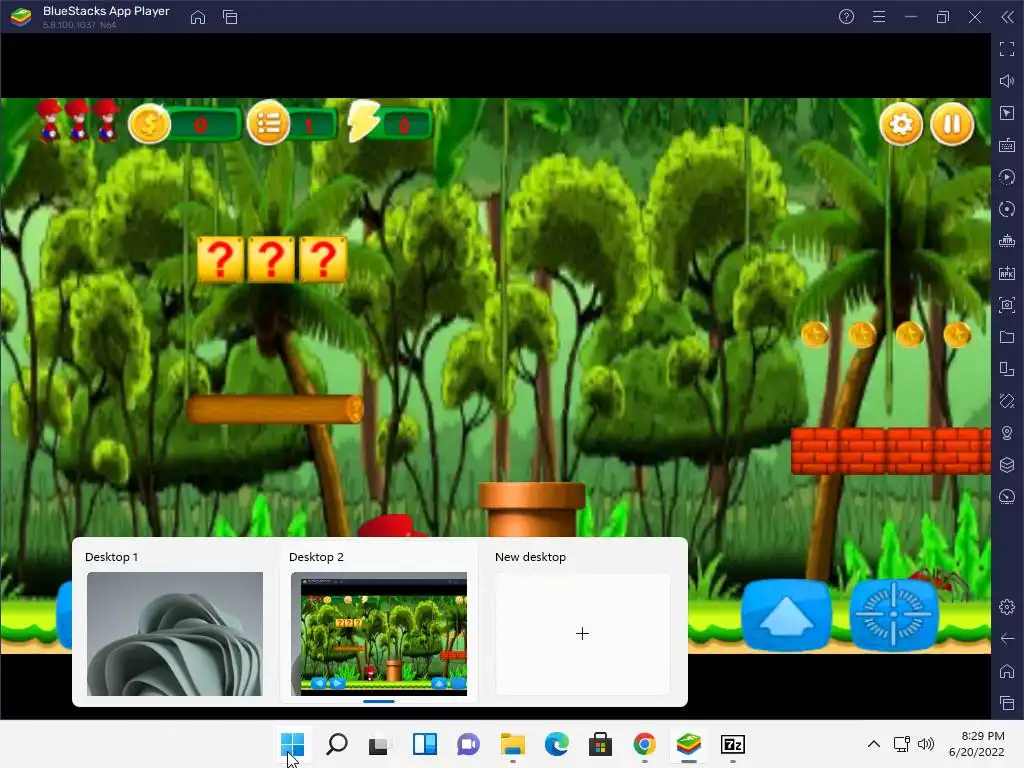Screen dimensions: 1024x768
Task: Set location with sidebar pin icon
Action: (x=1007, y=433)
